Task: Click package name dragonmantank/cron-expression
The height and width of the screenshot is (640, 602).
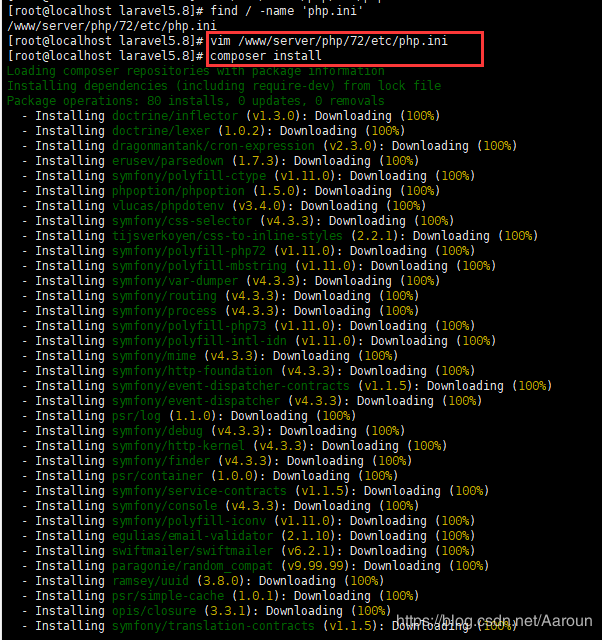Action: pyautogui.click(x=213, y=146)
